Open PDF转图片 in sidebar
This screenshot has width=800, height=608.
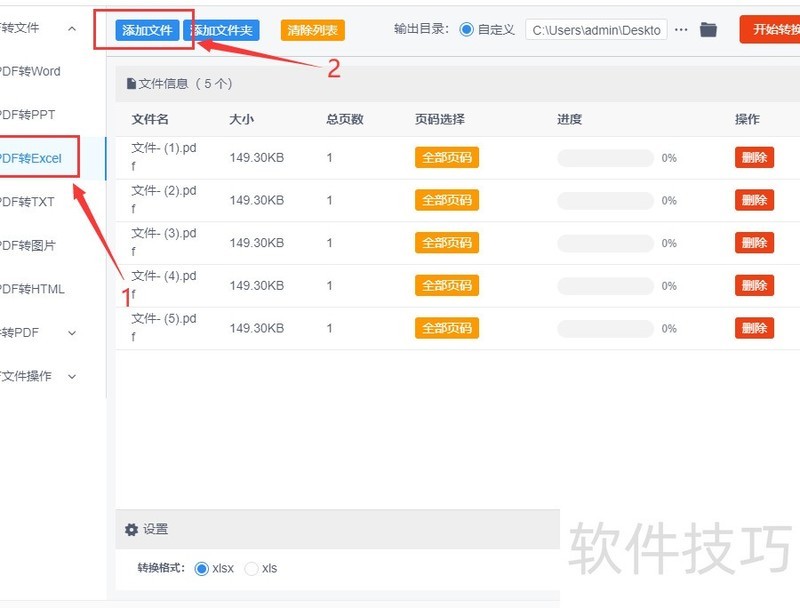[27, 245]
